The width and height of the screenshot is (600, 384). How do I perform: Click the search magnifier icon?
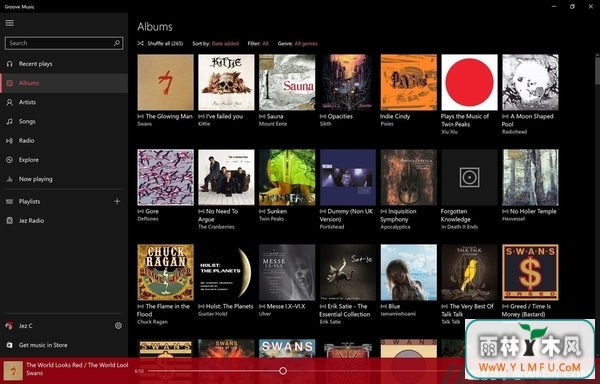point(117,43)
